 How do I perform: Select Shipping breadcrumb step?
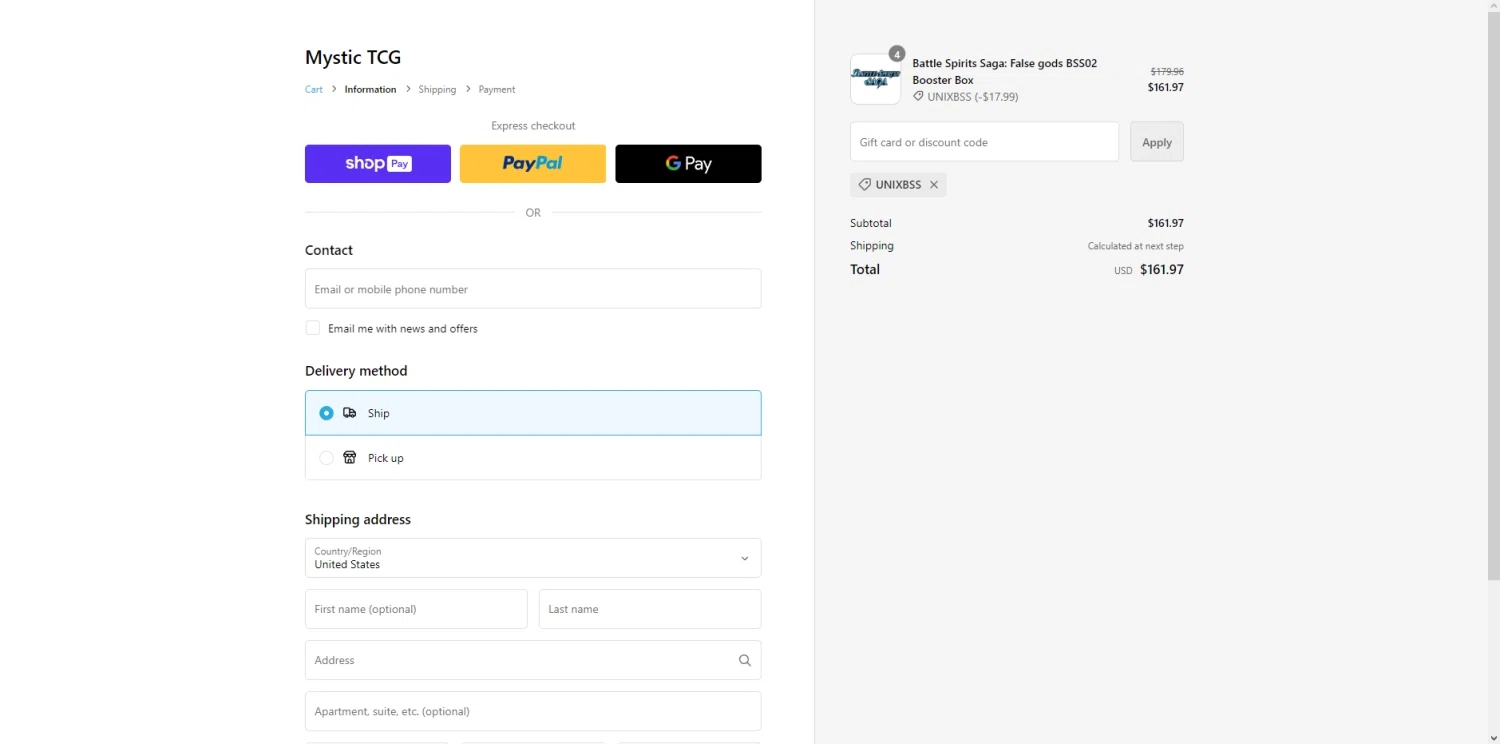coord(437,89)
